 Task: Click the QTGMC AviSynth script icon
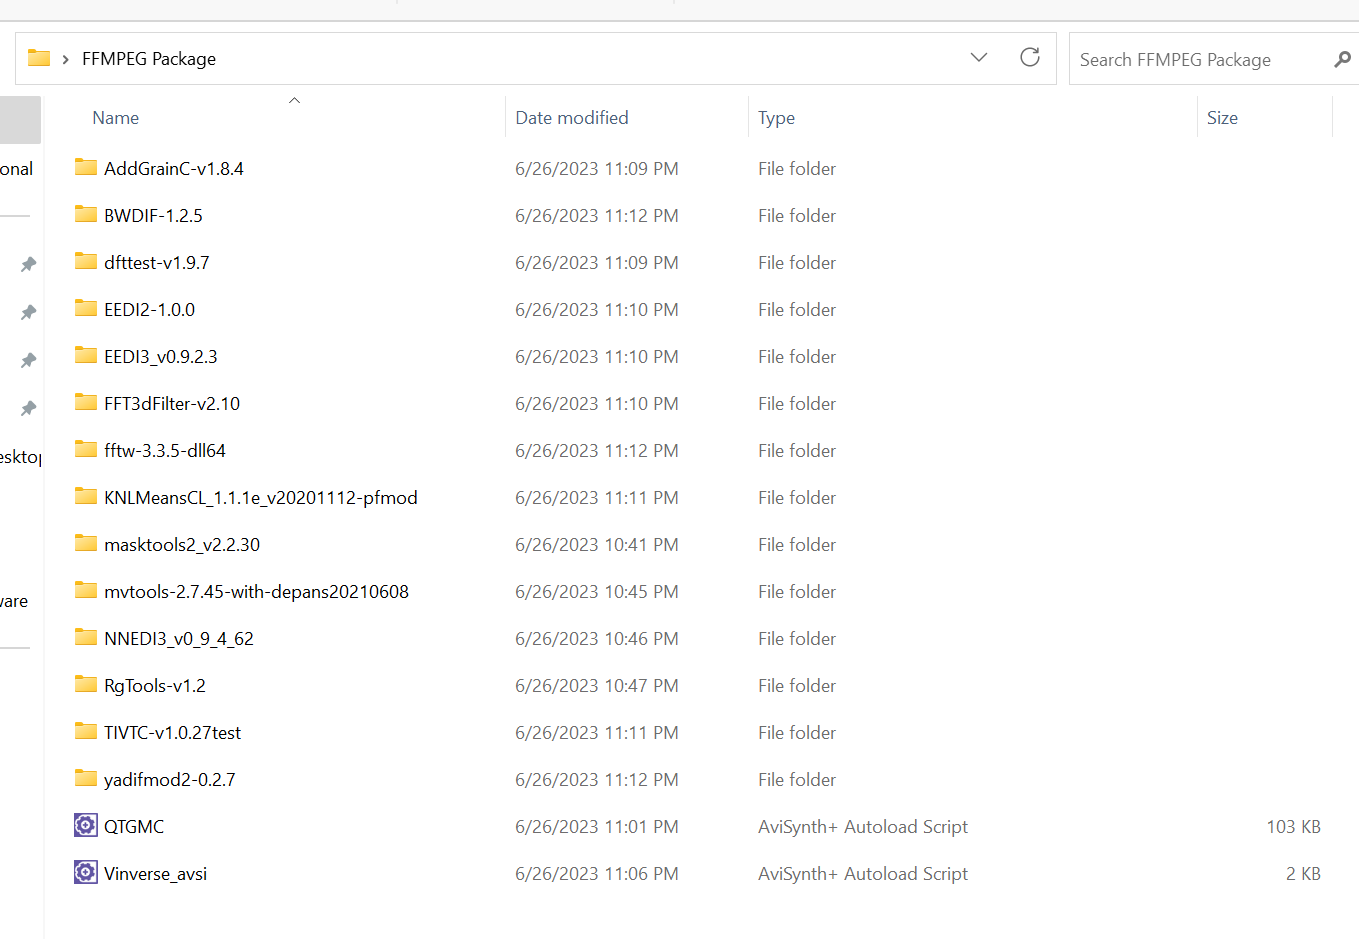(86, 825)
